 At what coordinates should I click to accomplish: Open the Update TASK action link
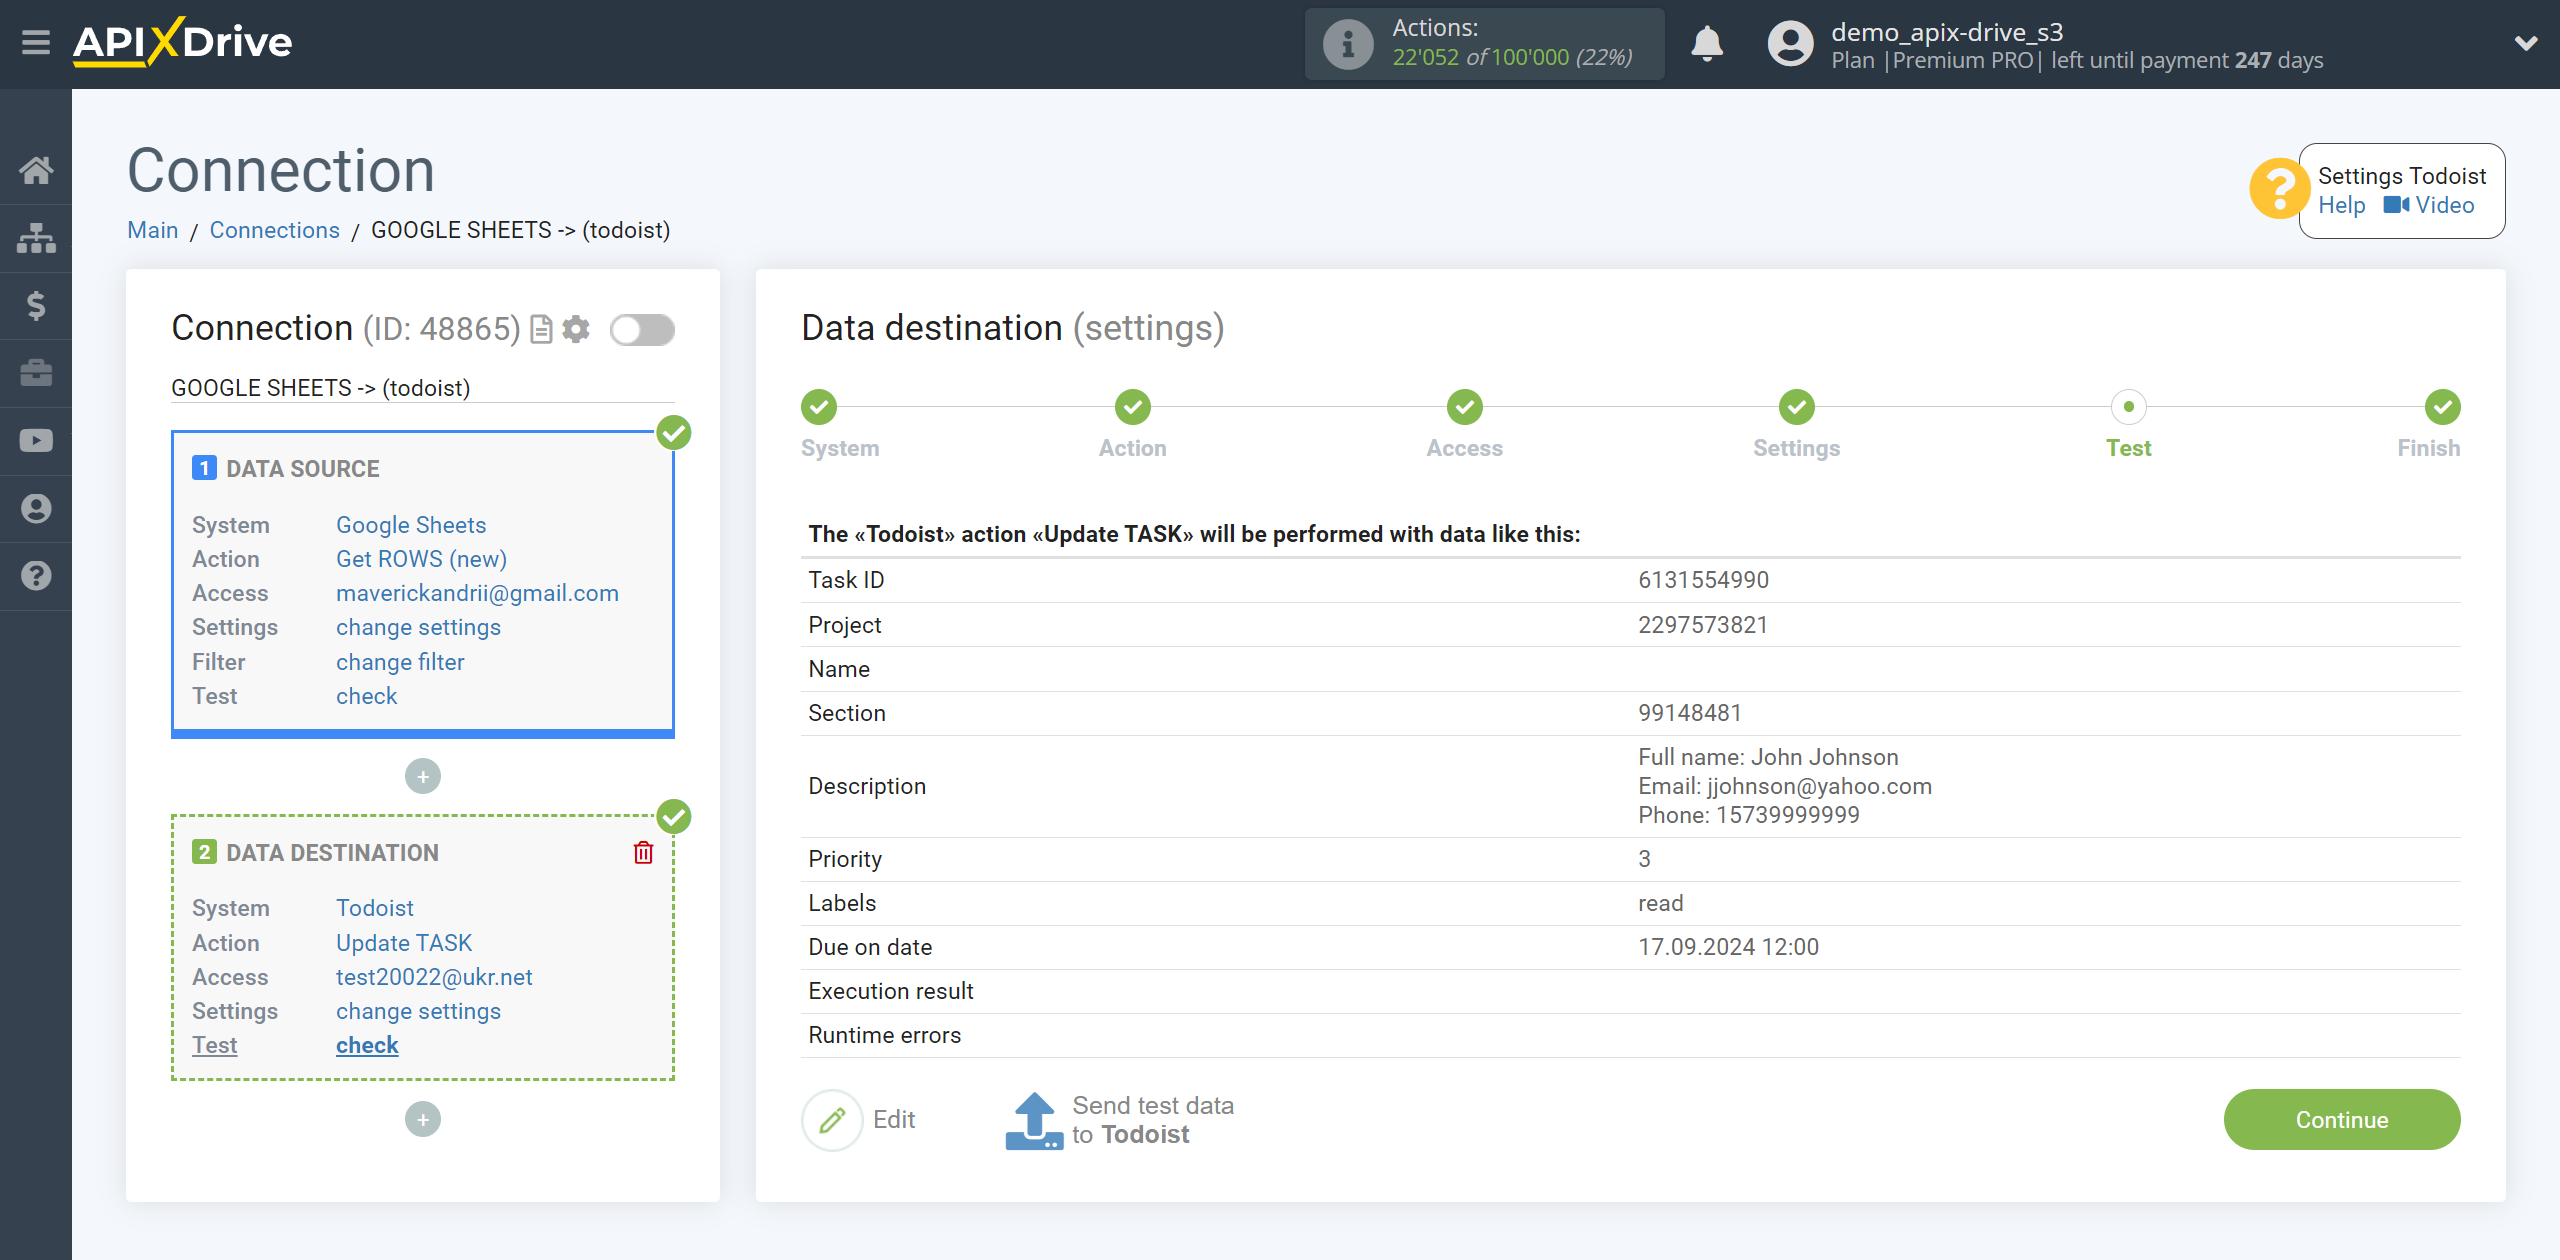(404, 943)
